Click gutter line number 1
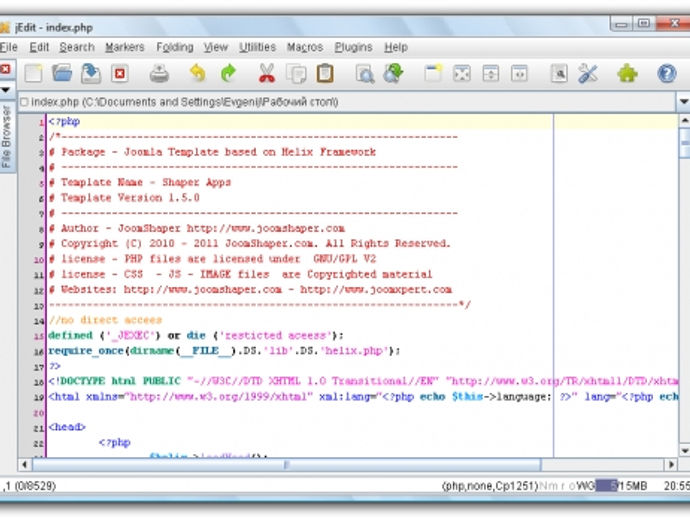This screenshot has height=518, width=690. click(x=41, y=122)
